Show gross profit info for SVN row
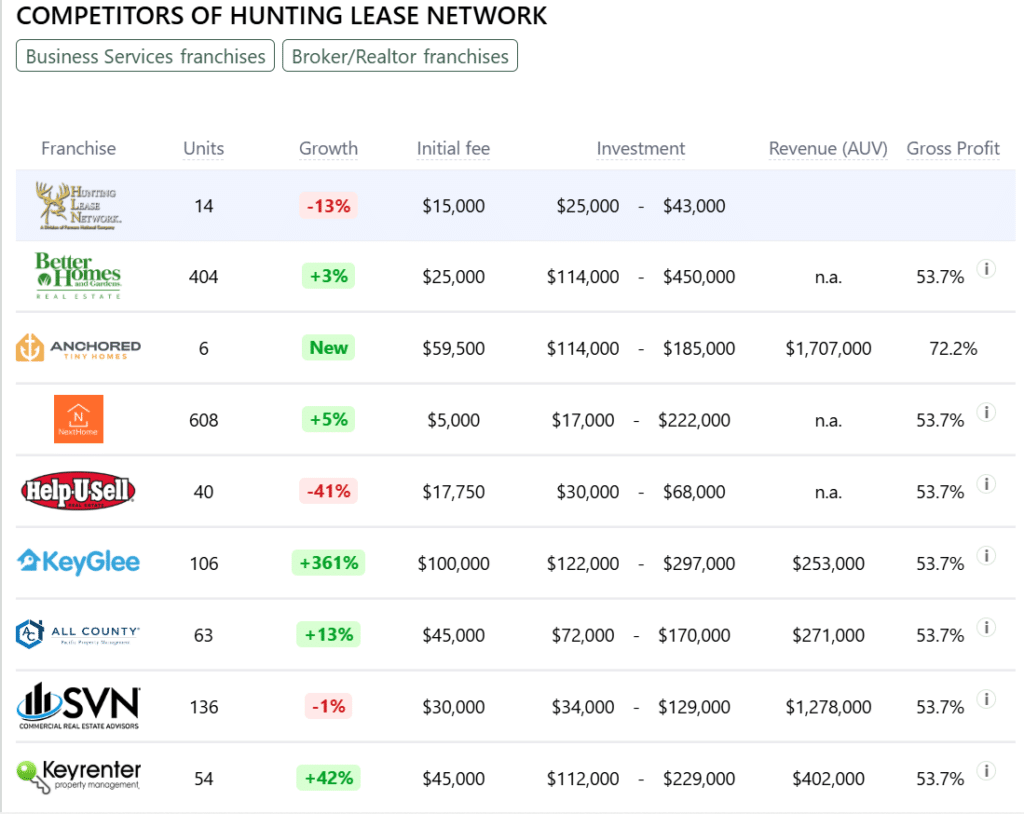Viewport: 1024px width, 814px height. click(x=986, y=699)
